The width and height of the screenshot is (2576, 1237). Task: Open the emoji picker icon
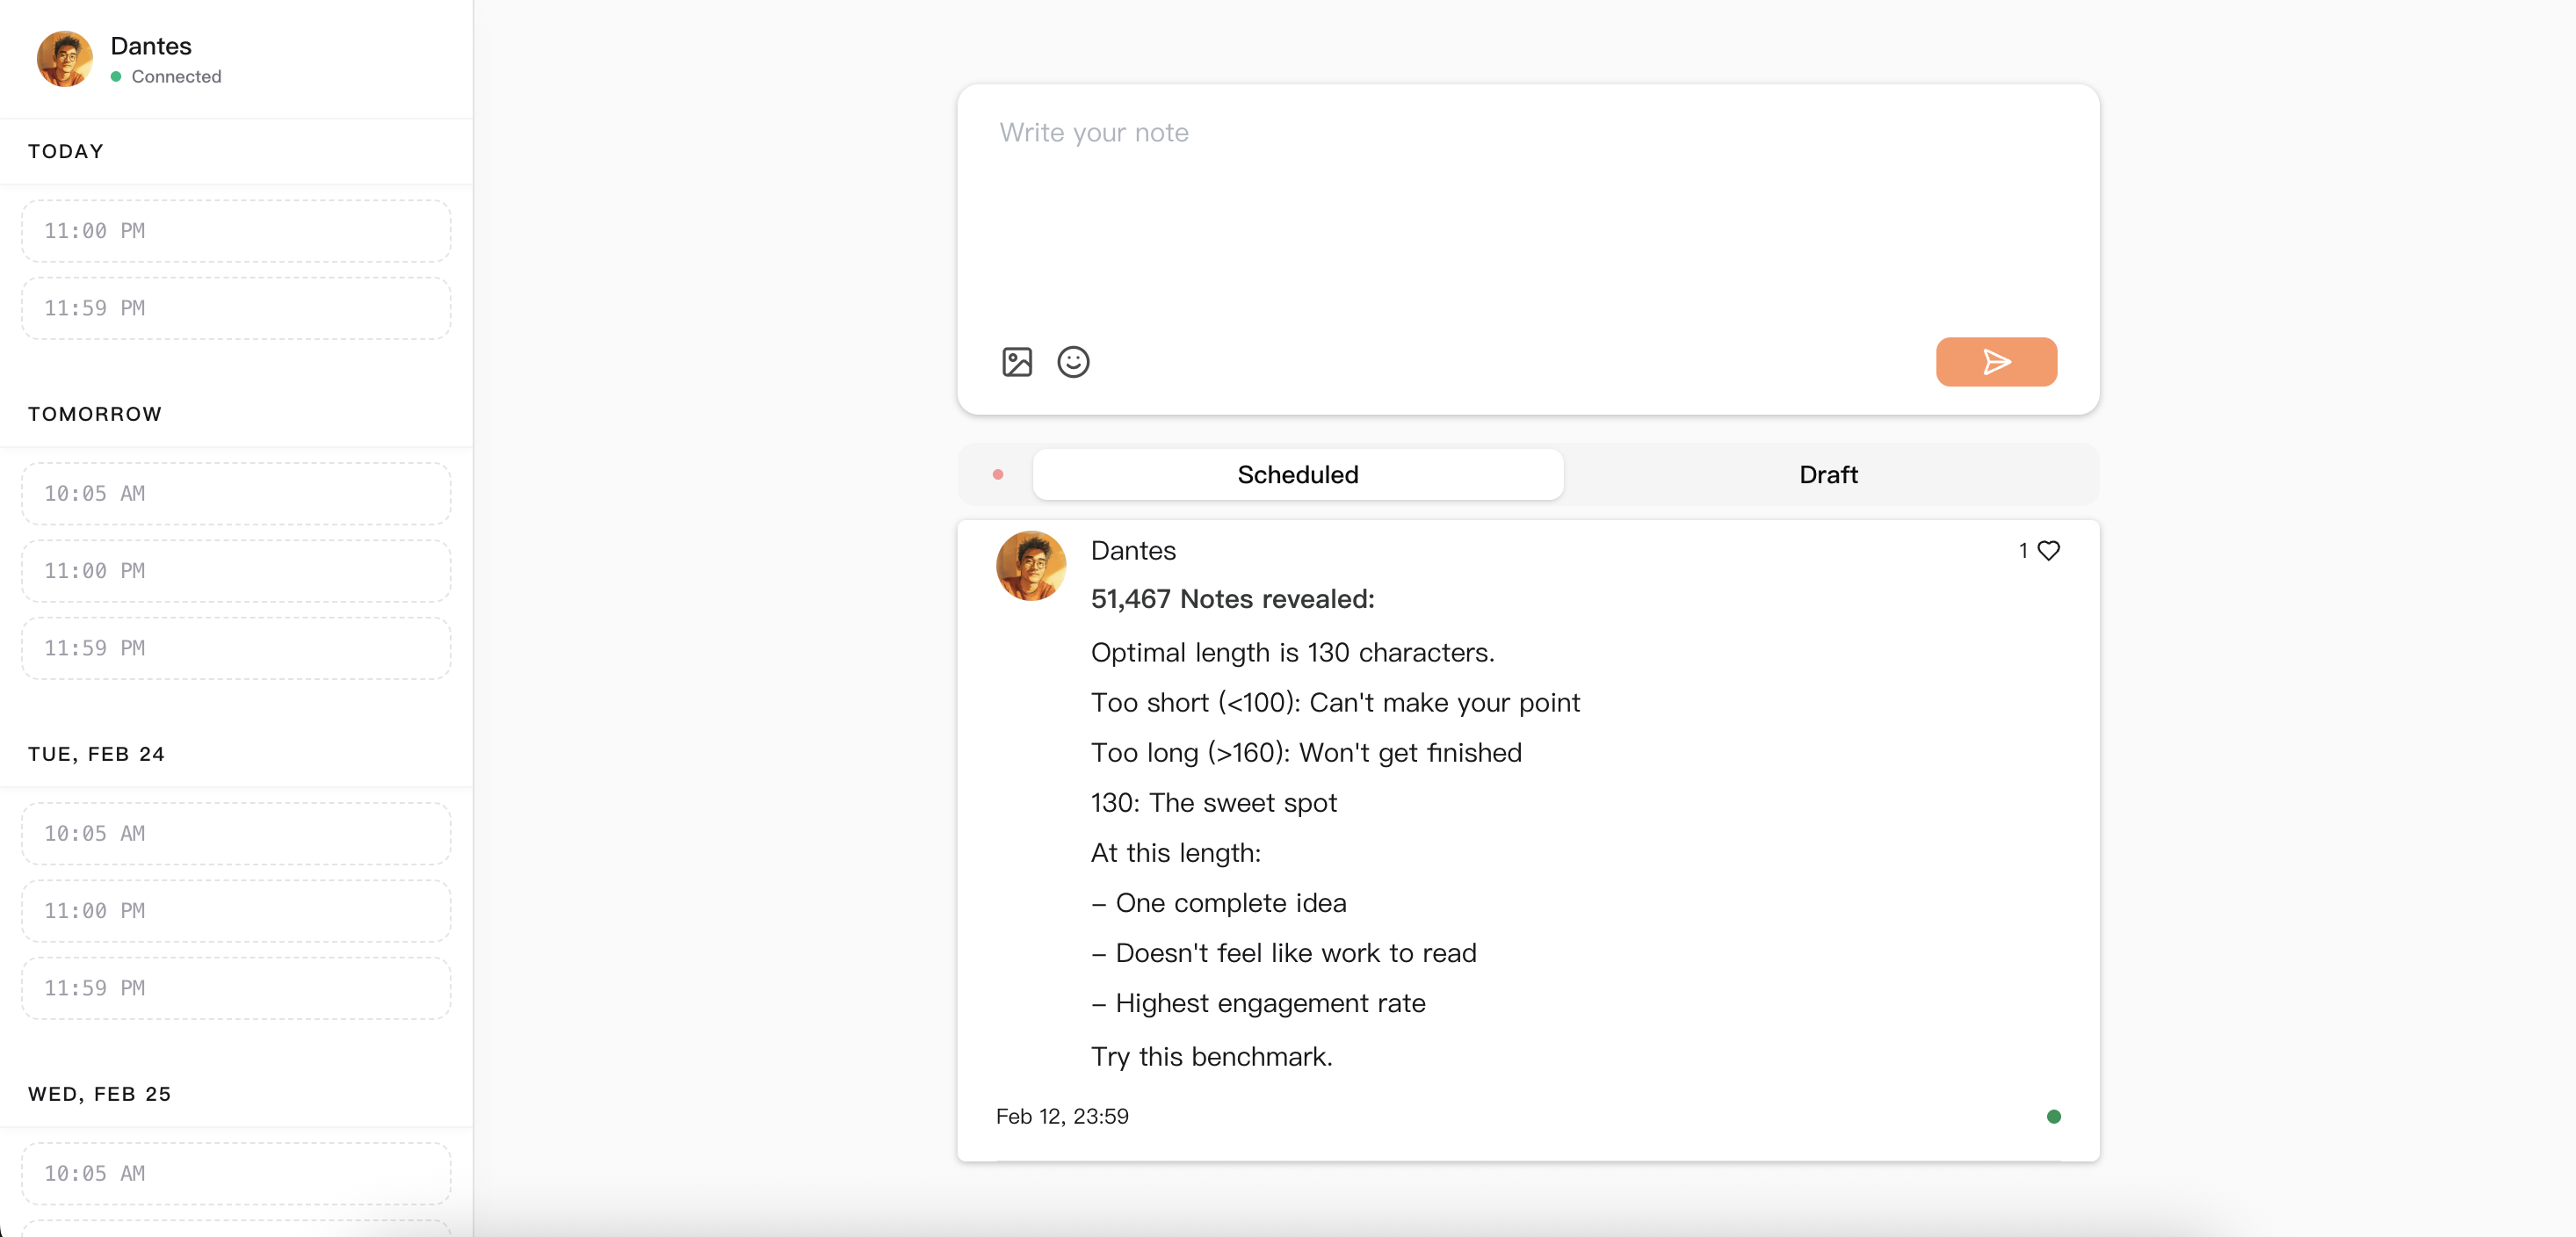click(1073, 361)
